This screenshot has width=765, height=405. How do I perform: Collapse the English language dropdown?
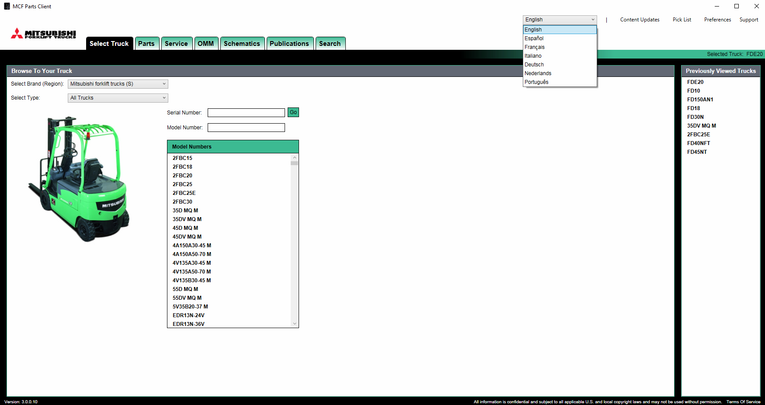coord(559,19)
